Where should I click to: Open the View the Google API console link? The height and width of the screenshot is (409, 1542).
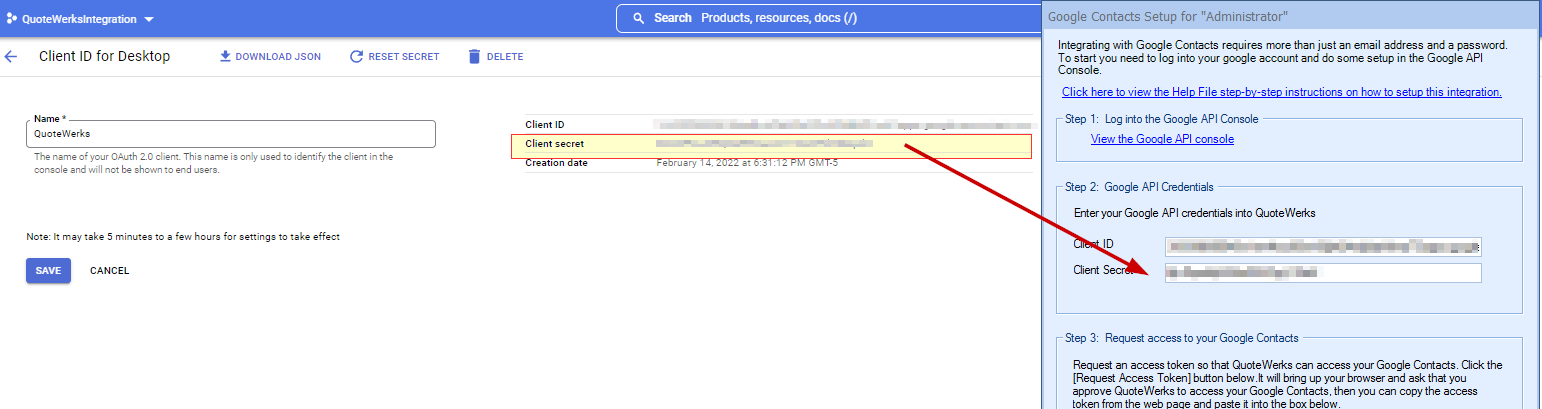1162,139
